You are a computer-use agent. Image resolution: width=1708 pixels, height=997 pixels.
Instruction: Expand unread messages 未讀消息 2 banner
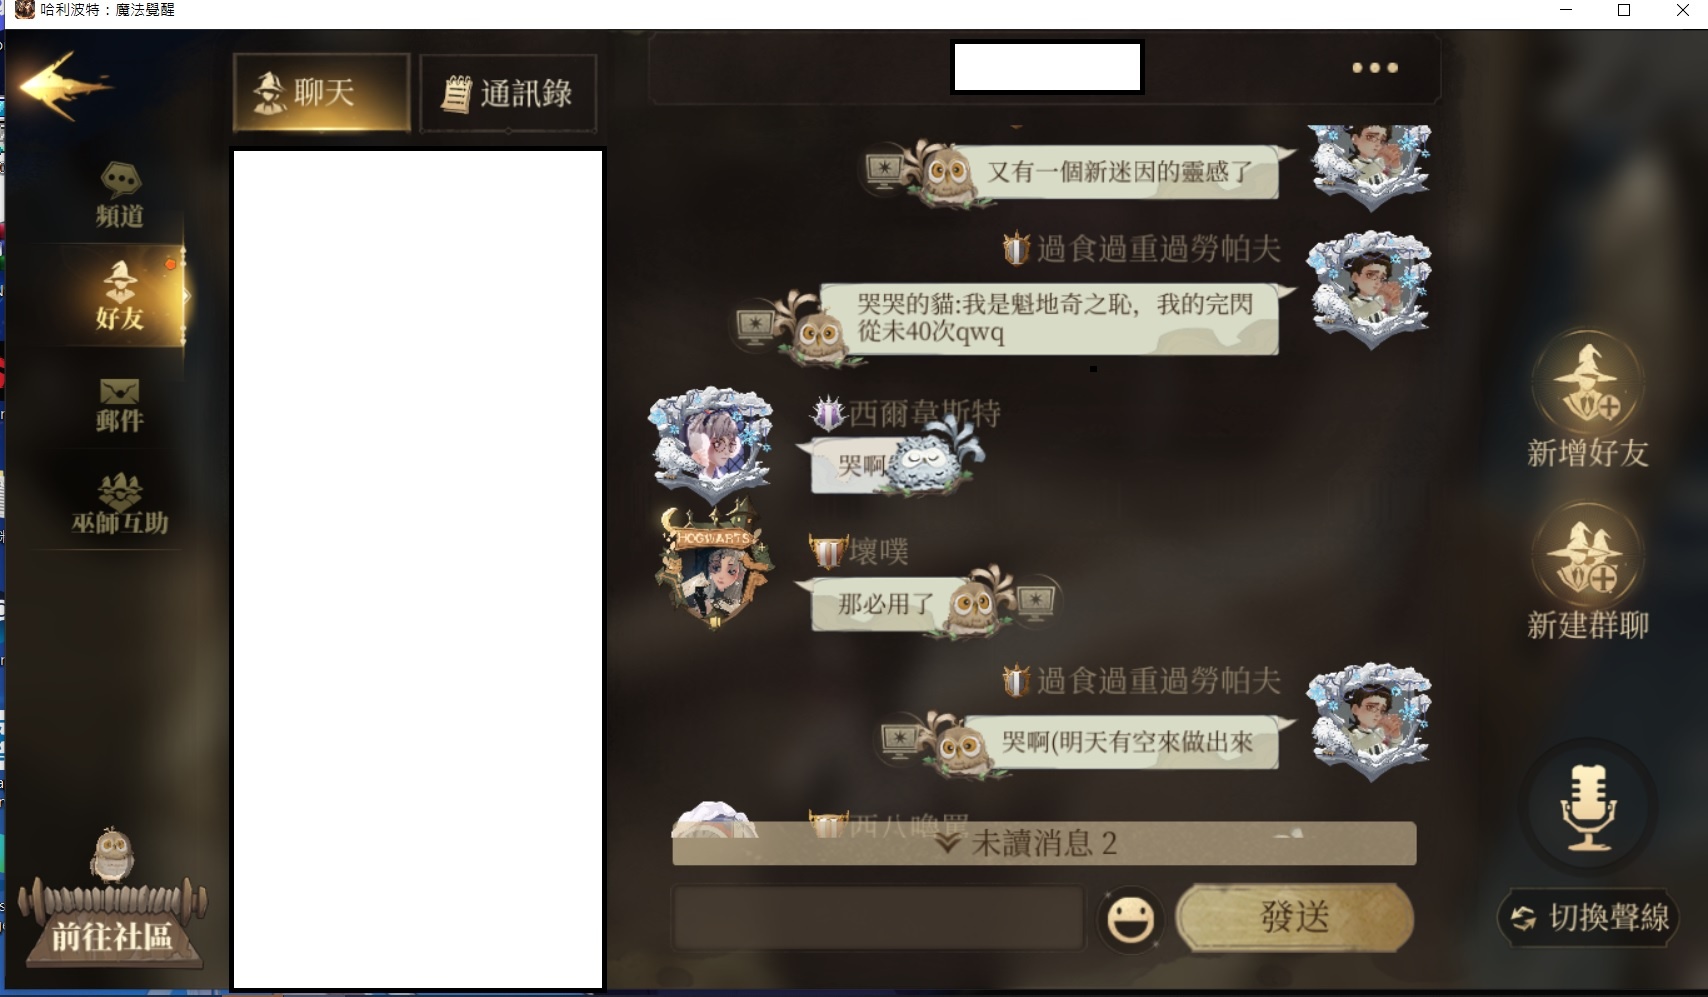(x=1044, y=843)
